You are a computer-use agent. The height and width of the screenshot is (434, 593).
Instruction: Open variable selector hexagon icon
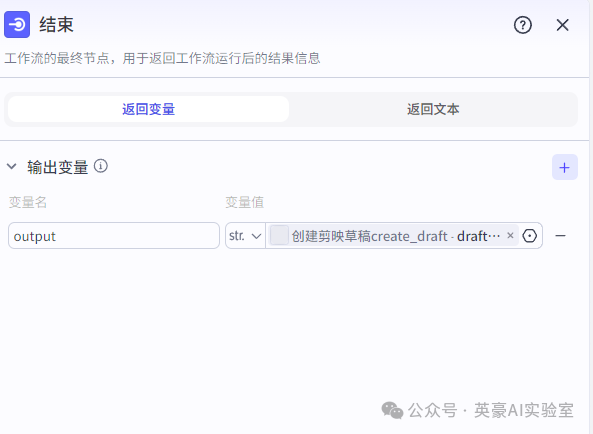coord(529,236)
